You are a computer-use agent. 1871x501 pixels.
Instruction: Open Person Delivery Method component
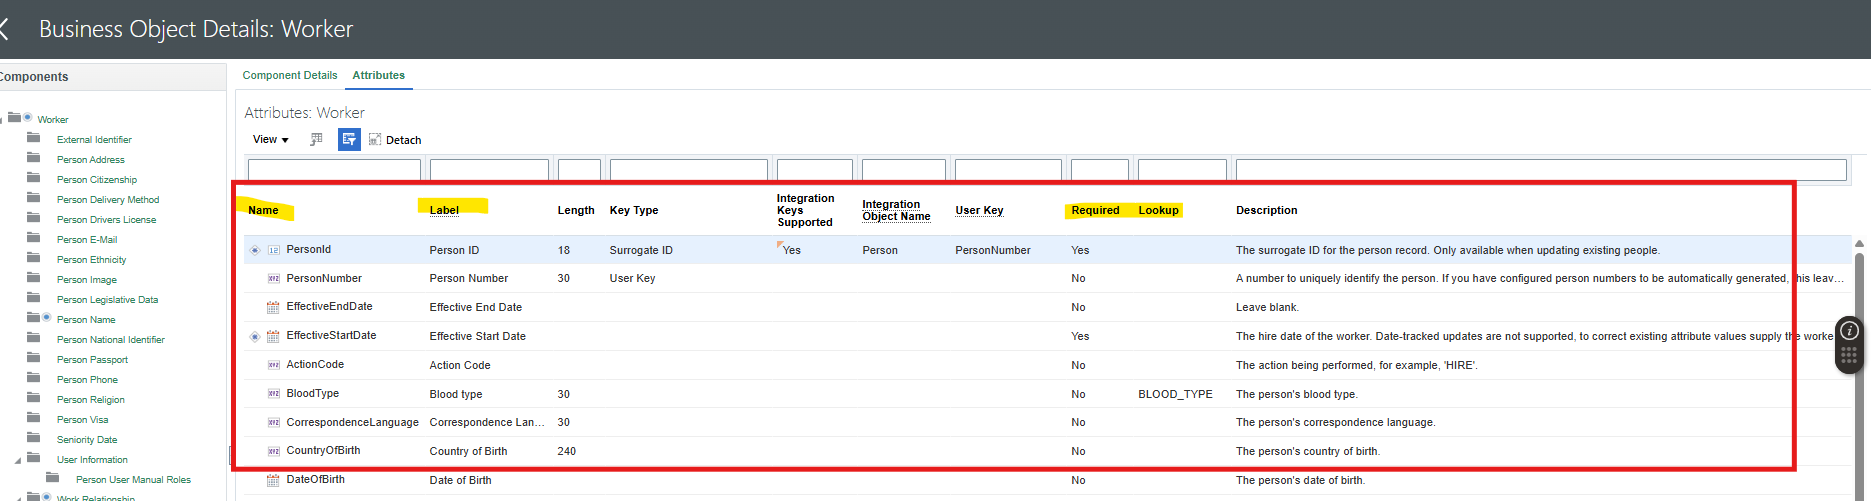[108, 200]
